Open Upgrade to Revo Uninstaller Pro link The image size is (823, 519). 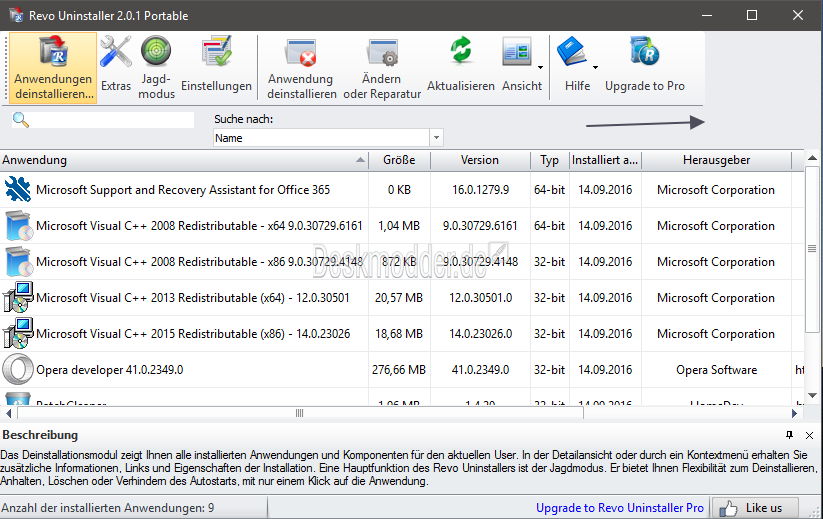(619, 508)
